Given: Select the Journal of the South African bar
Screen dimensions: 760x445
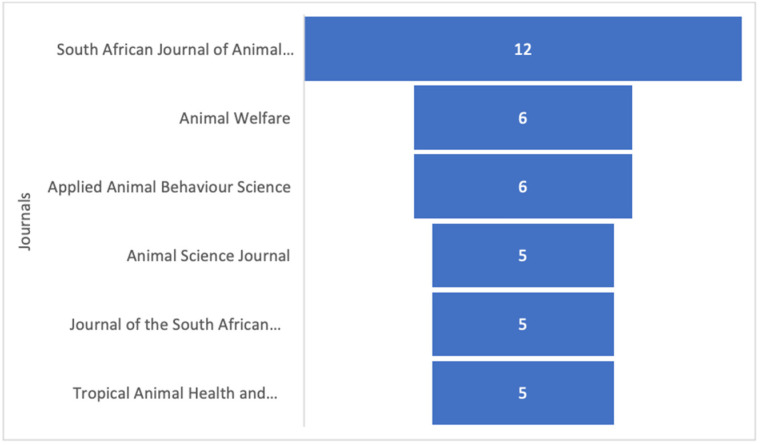Looking at the screenshot, I should coord(523,324).
